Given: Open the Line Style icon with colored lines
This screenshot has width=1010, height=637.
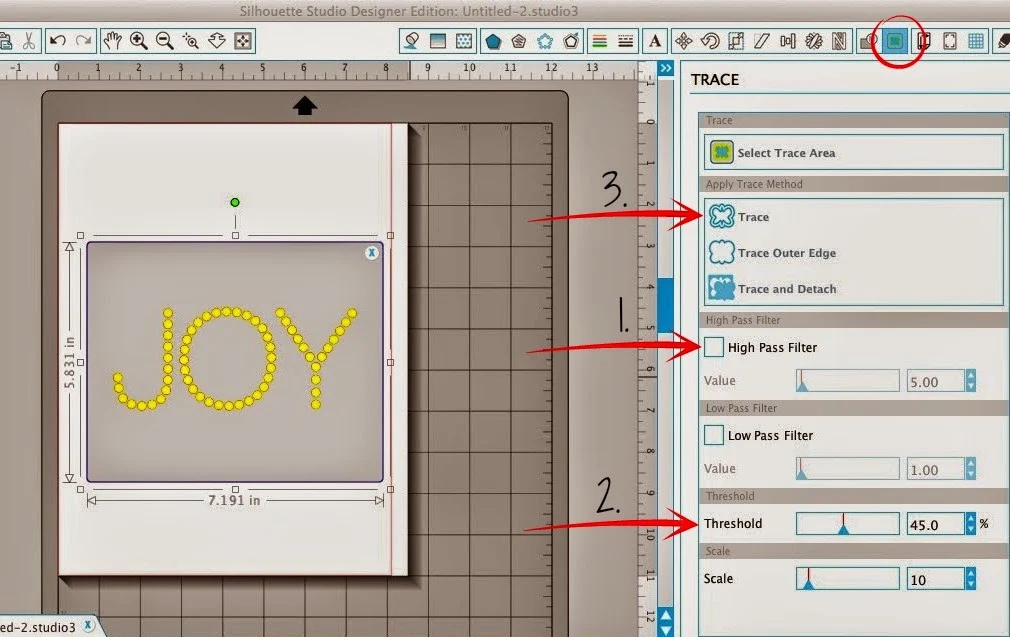Looking at the screenshot, I should (x=600, y=41).
